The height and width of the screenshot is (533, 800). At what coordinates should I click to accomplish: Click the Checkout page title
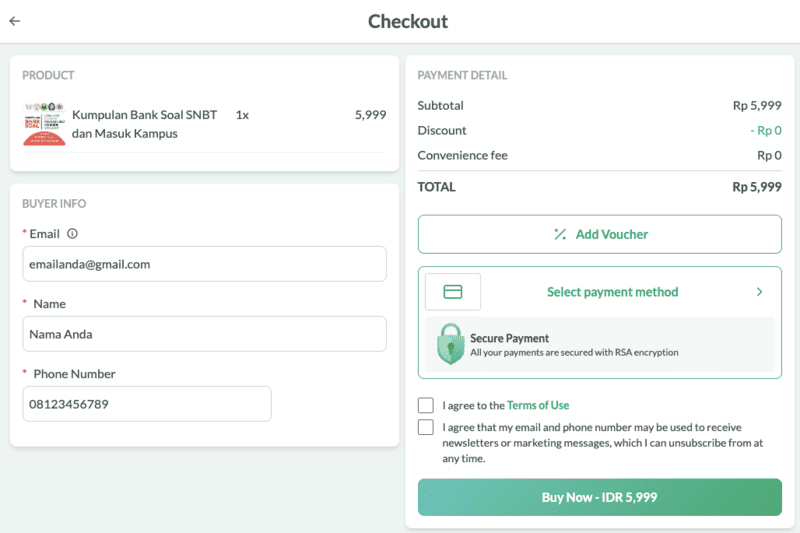pos(408,21)
